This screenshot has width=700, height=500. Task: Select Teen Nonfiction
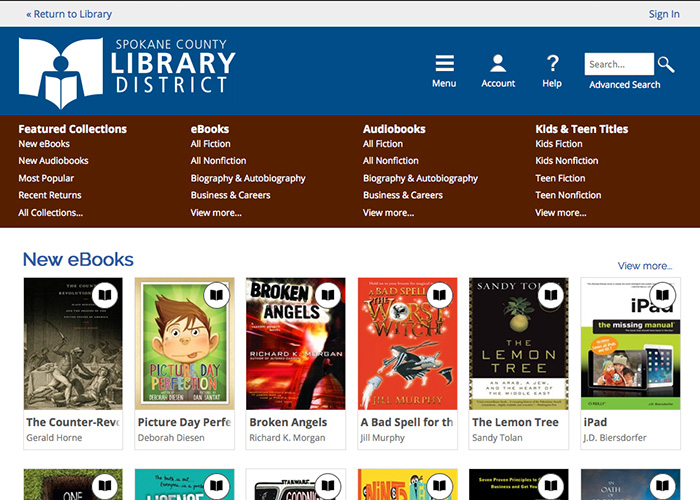click(x=568, y=195)
